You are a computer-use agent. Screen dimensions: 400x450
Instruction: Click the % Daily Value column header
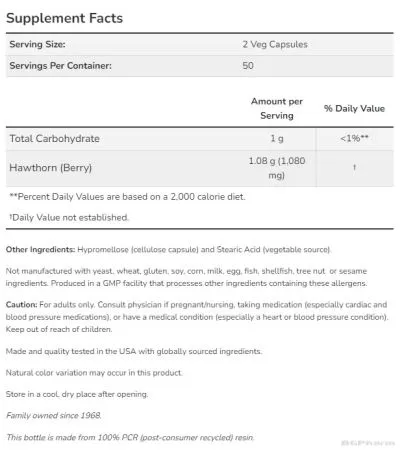click(354, 108)
